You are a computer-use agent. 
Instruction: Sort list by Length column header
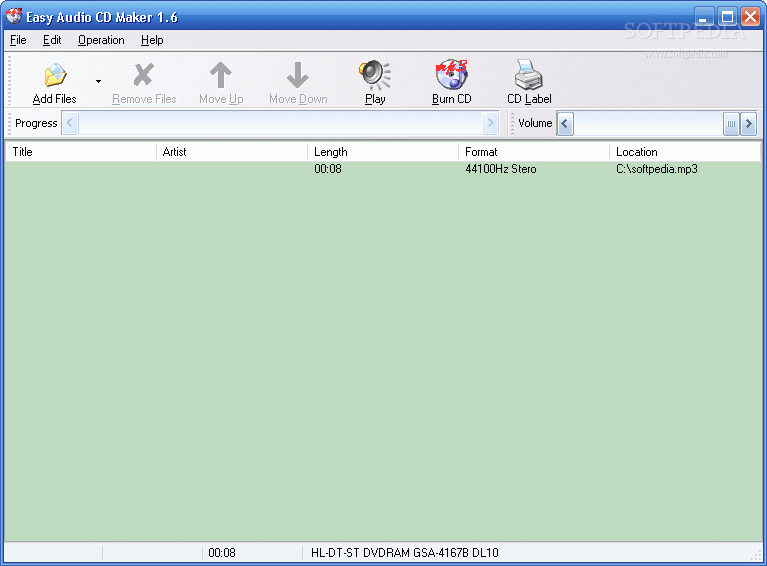(383, 152)
